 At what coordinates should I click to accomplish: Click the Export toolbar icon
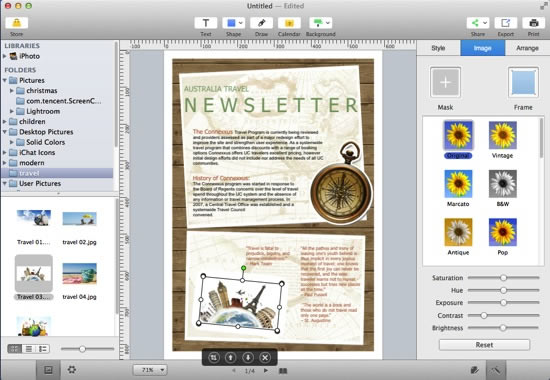[x=505, y=23]
